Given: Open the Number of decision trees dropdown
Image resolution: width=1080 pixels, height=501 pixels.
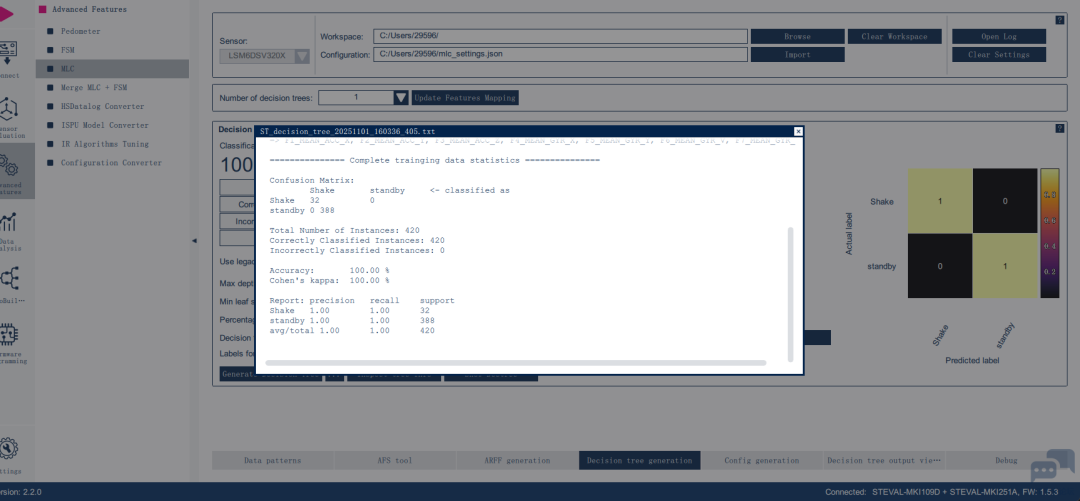Looking at the screenshot, I should tap(364, 98).
